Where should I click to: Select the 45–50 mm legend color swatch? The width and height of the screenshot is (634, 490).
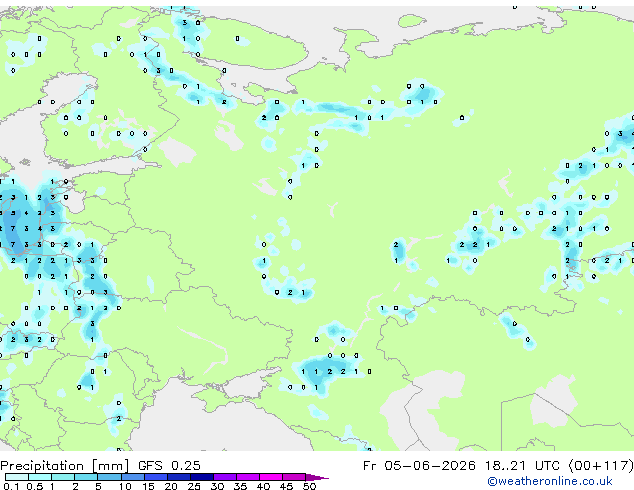pos(294,477)
